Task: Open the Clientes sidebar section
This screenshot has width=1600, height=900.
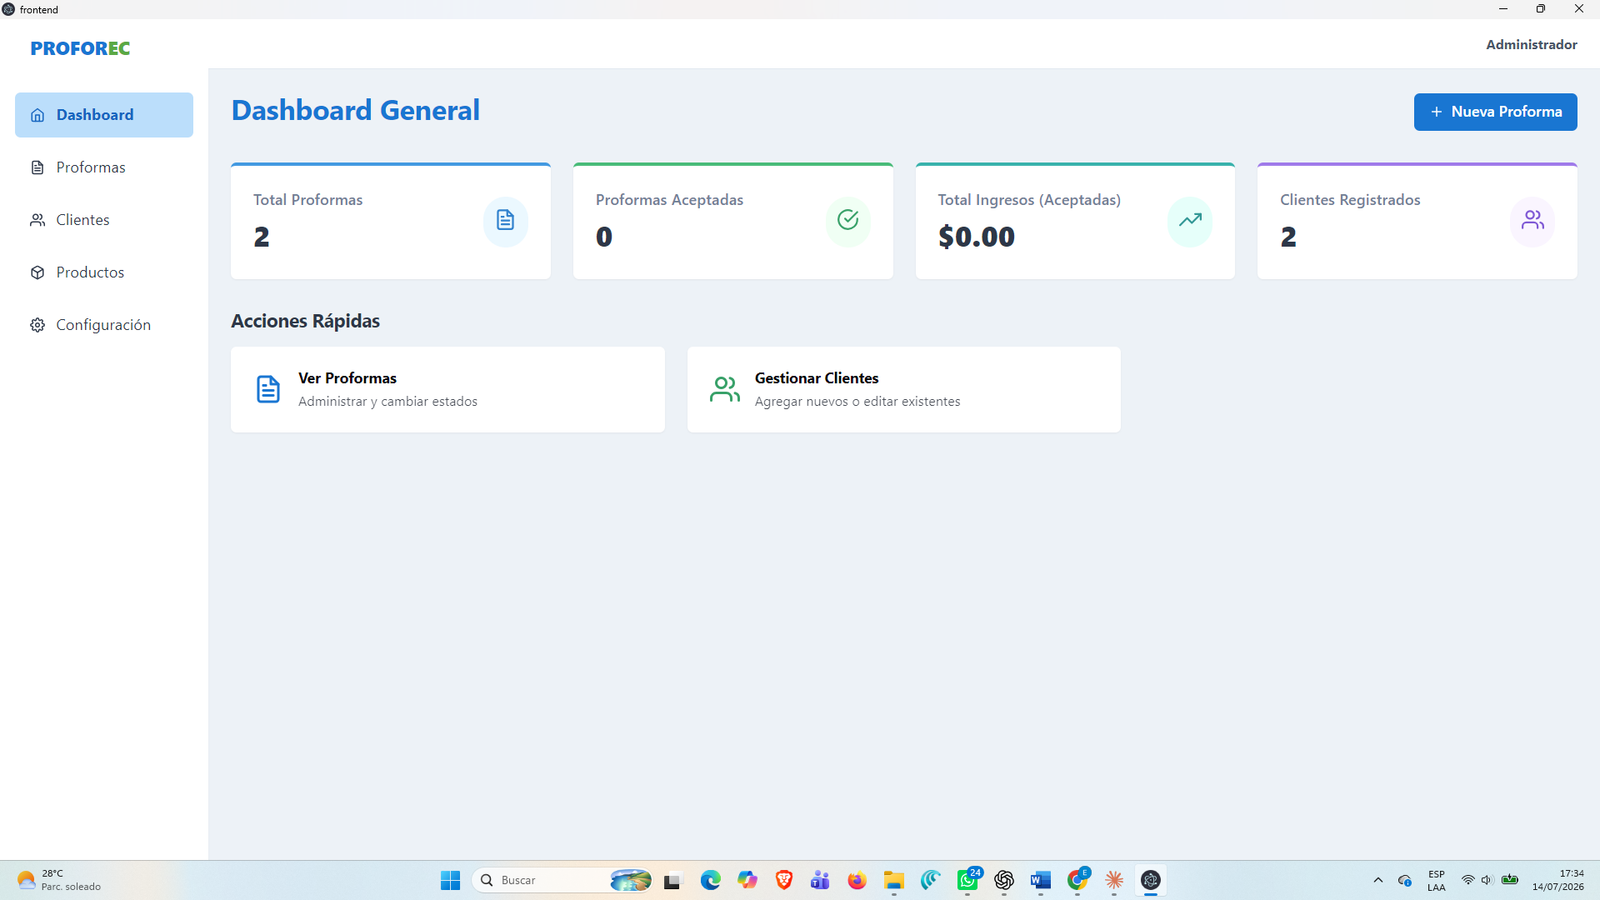Action: click(104, 220)
